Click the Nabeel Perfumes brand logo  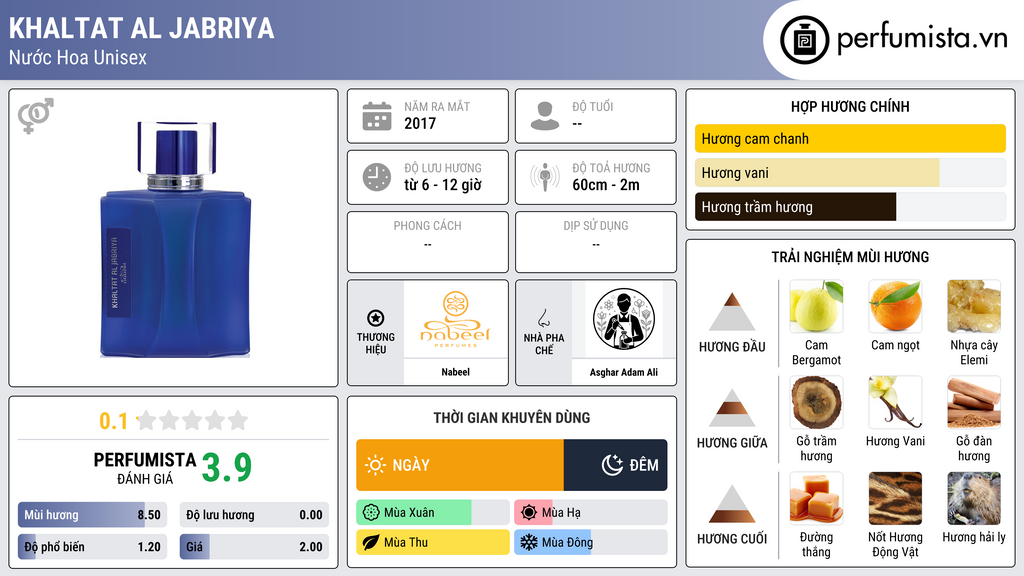[456, 320]
